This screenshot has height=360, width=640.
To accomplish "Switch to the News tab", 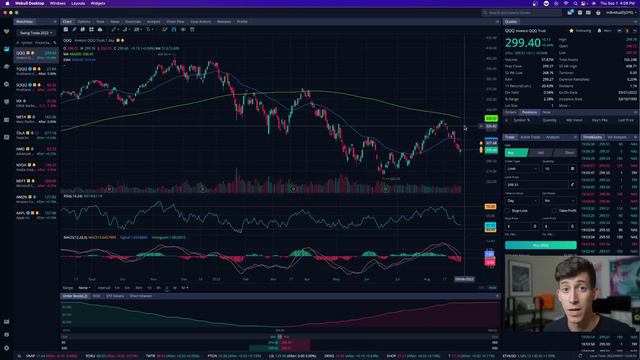I will (x=115, y=22).
